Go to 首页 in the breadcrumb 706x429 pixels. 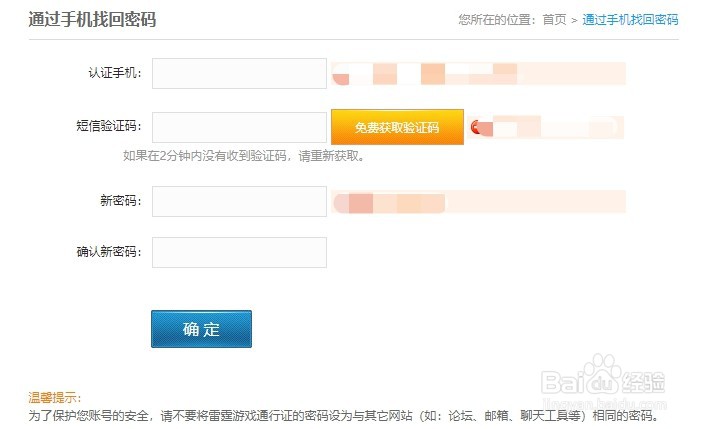tap(554, 19)
